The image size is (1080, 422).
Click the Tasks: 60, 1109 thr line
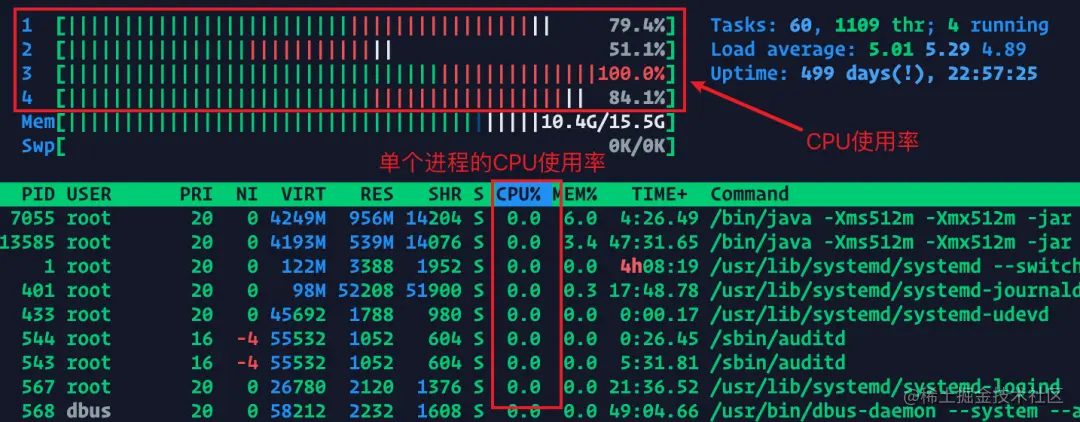pos(880,26)
